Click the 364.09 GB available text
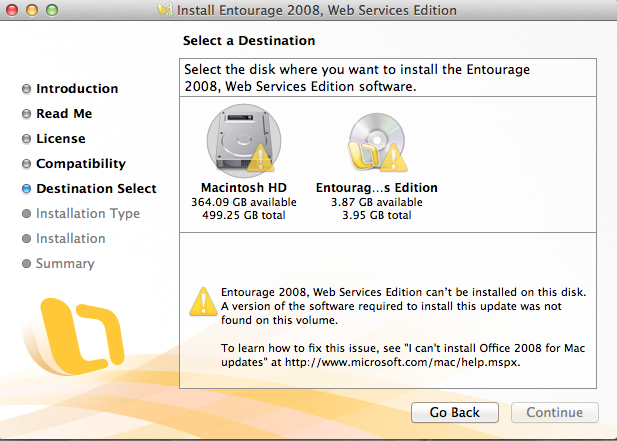The height and width of the screenshot is (441, 617). (244, 202)
